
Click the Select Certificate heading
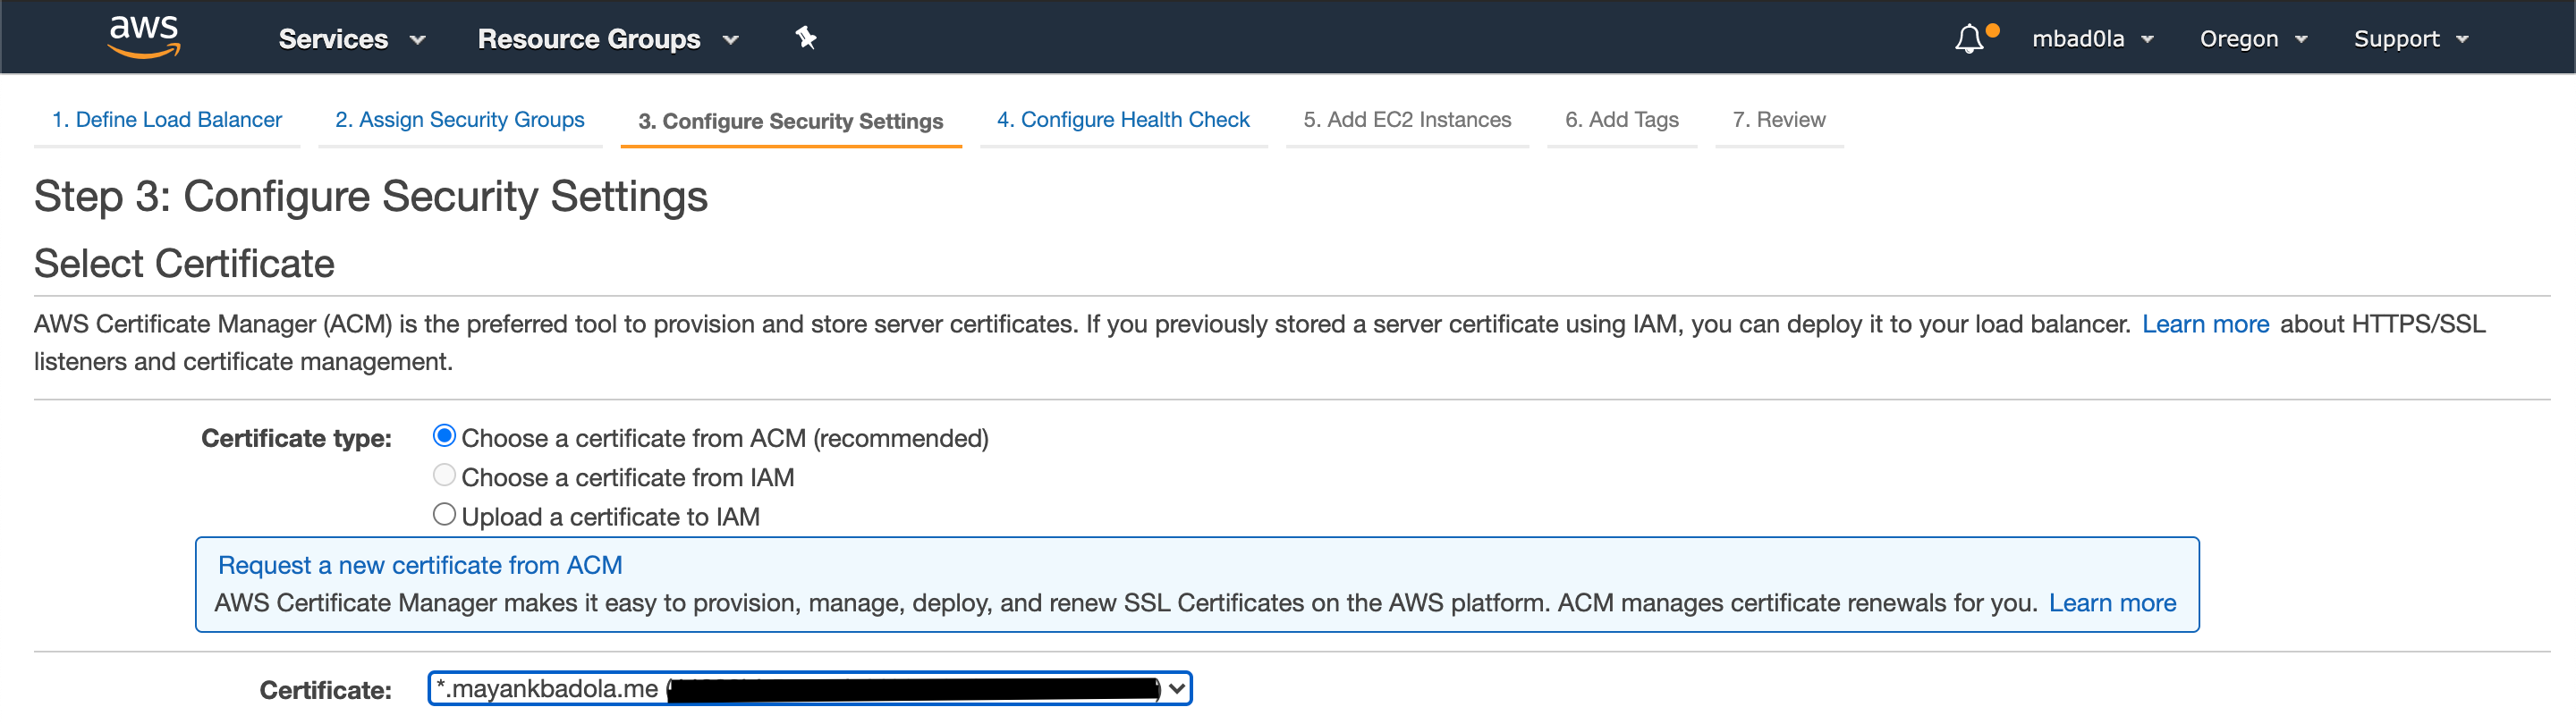(x=184, y=264)
